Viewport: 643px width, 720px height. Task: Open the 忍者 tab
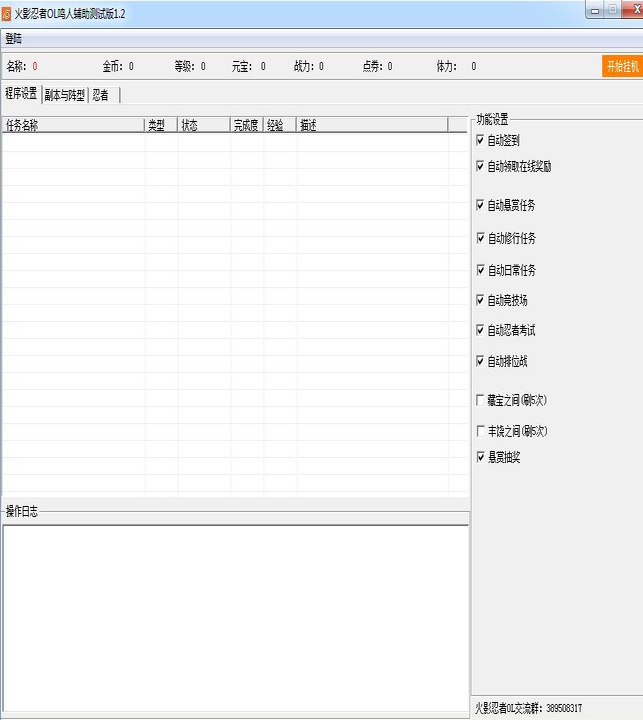pos(101,95)
